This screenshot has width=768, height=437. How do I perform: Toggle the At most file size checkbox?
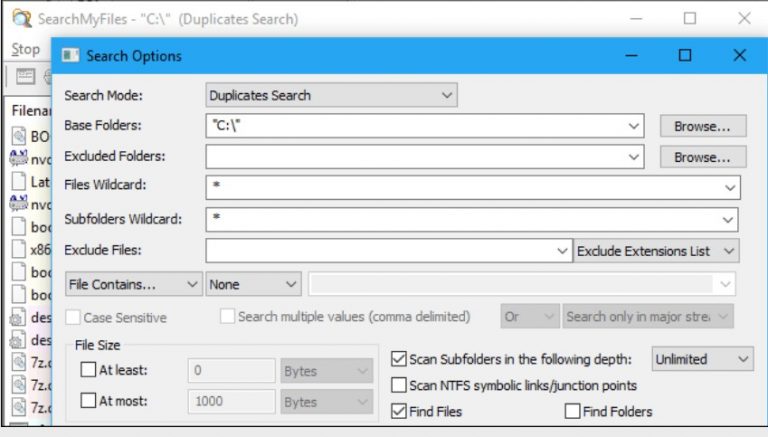click(88, 400)
